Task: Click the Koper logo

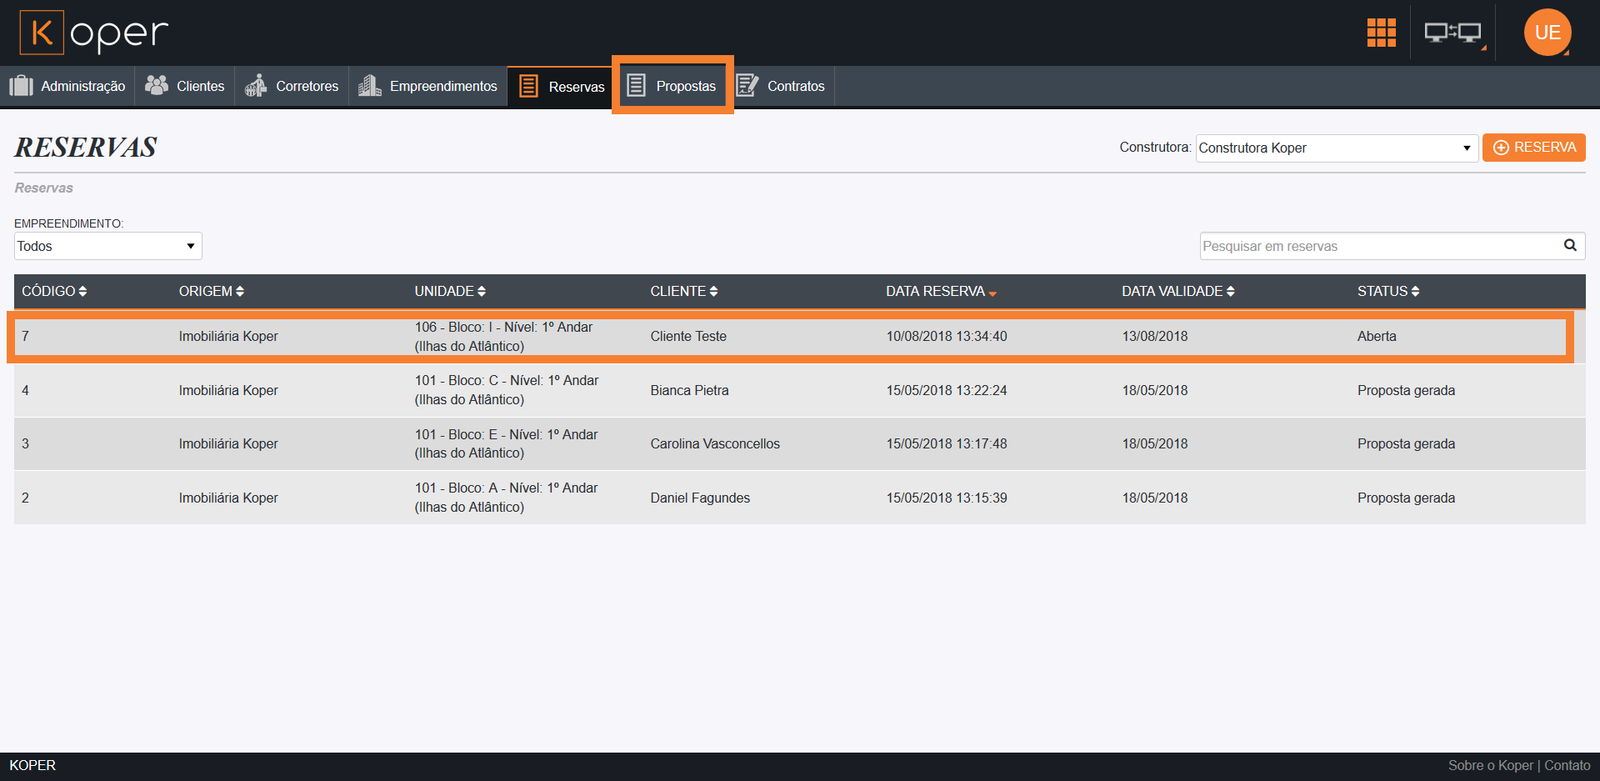Action: click(x=94, y=33)
